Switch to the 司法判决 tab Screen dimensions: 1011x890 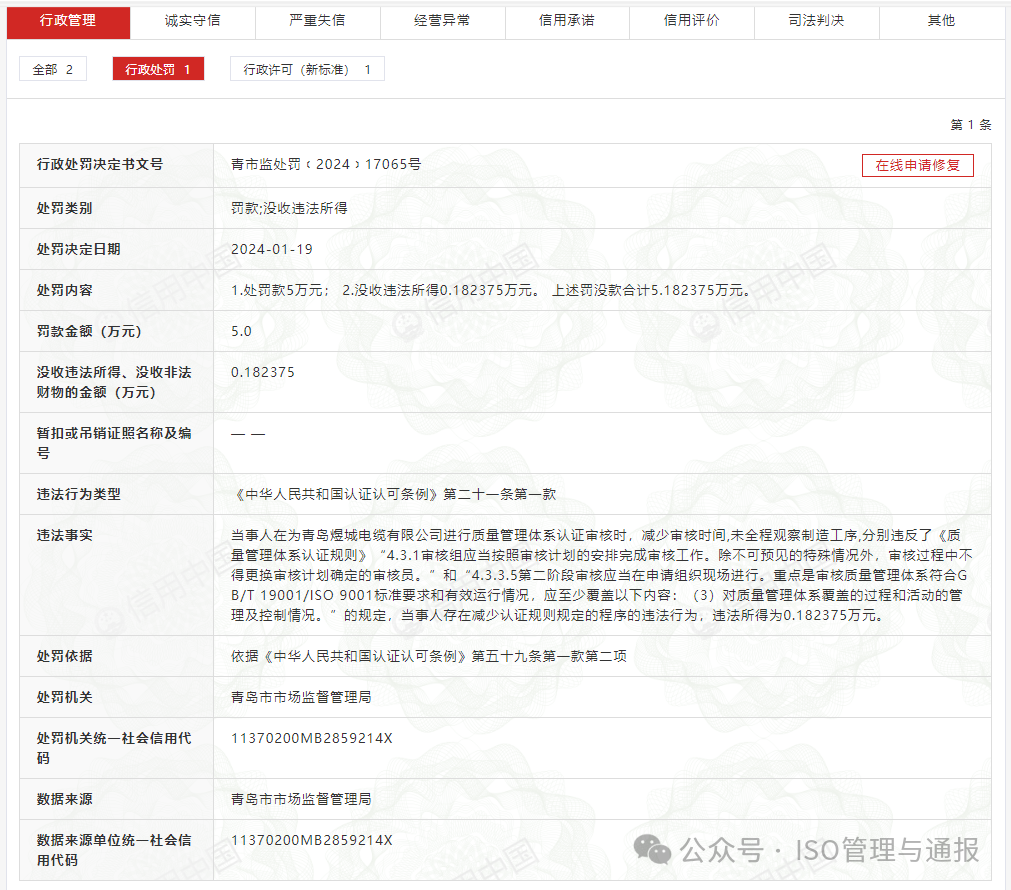point(816,22)
